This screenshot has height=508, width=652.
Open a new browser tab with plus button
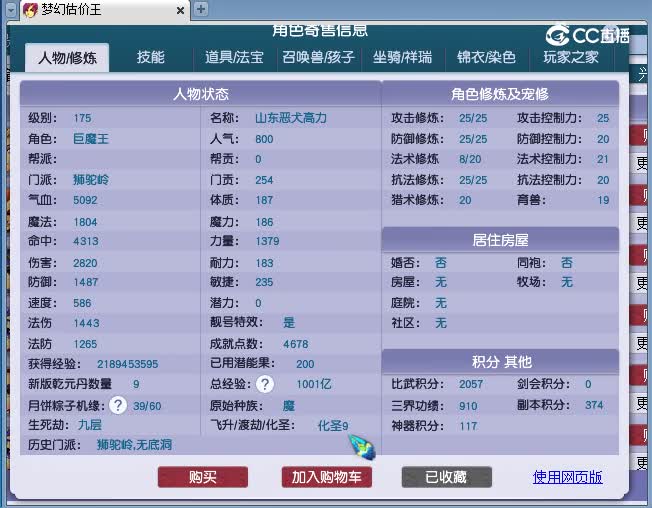(x=201, y=9)
